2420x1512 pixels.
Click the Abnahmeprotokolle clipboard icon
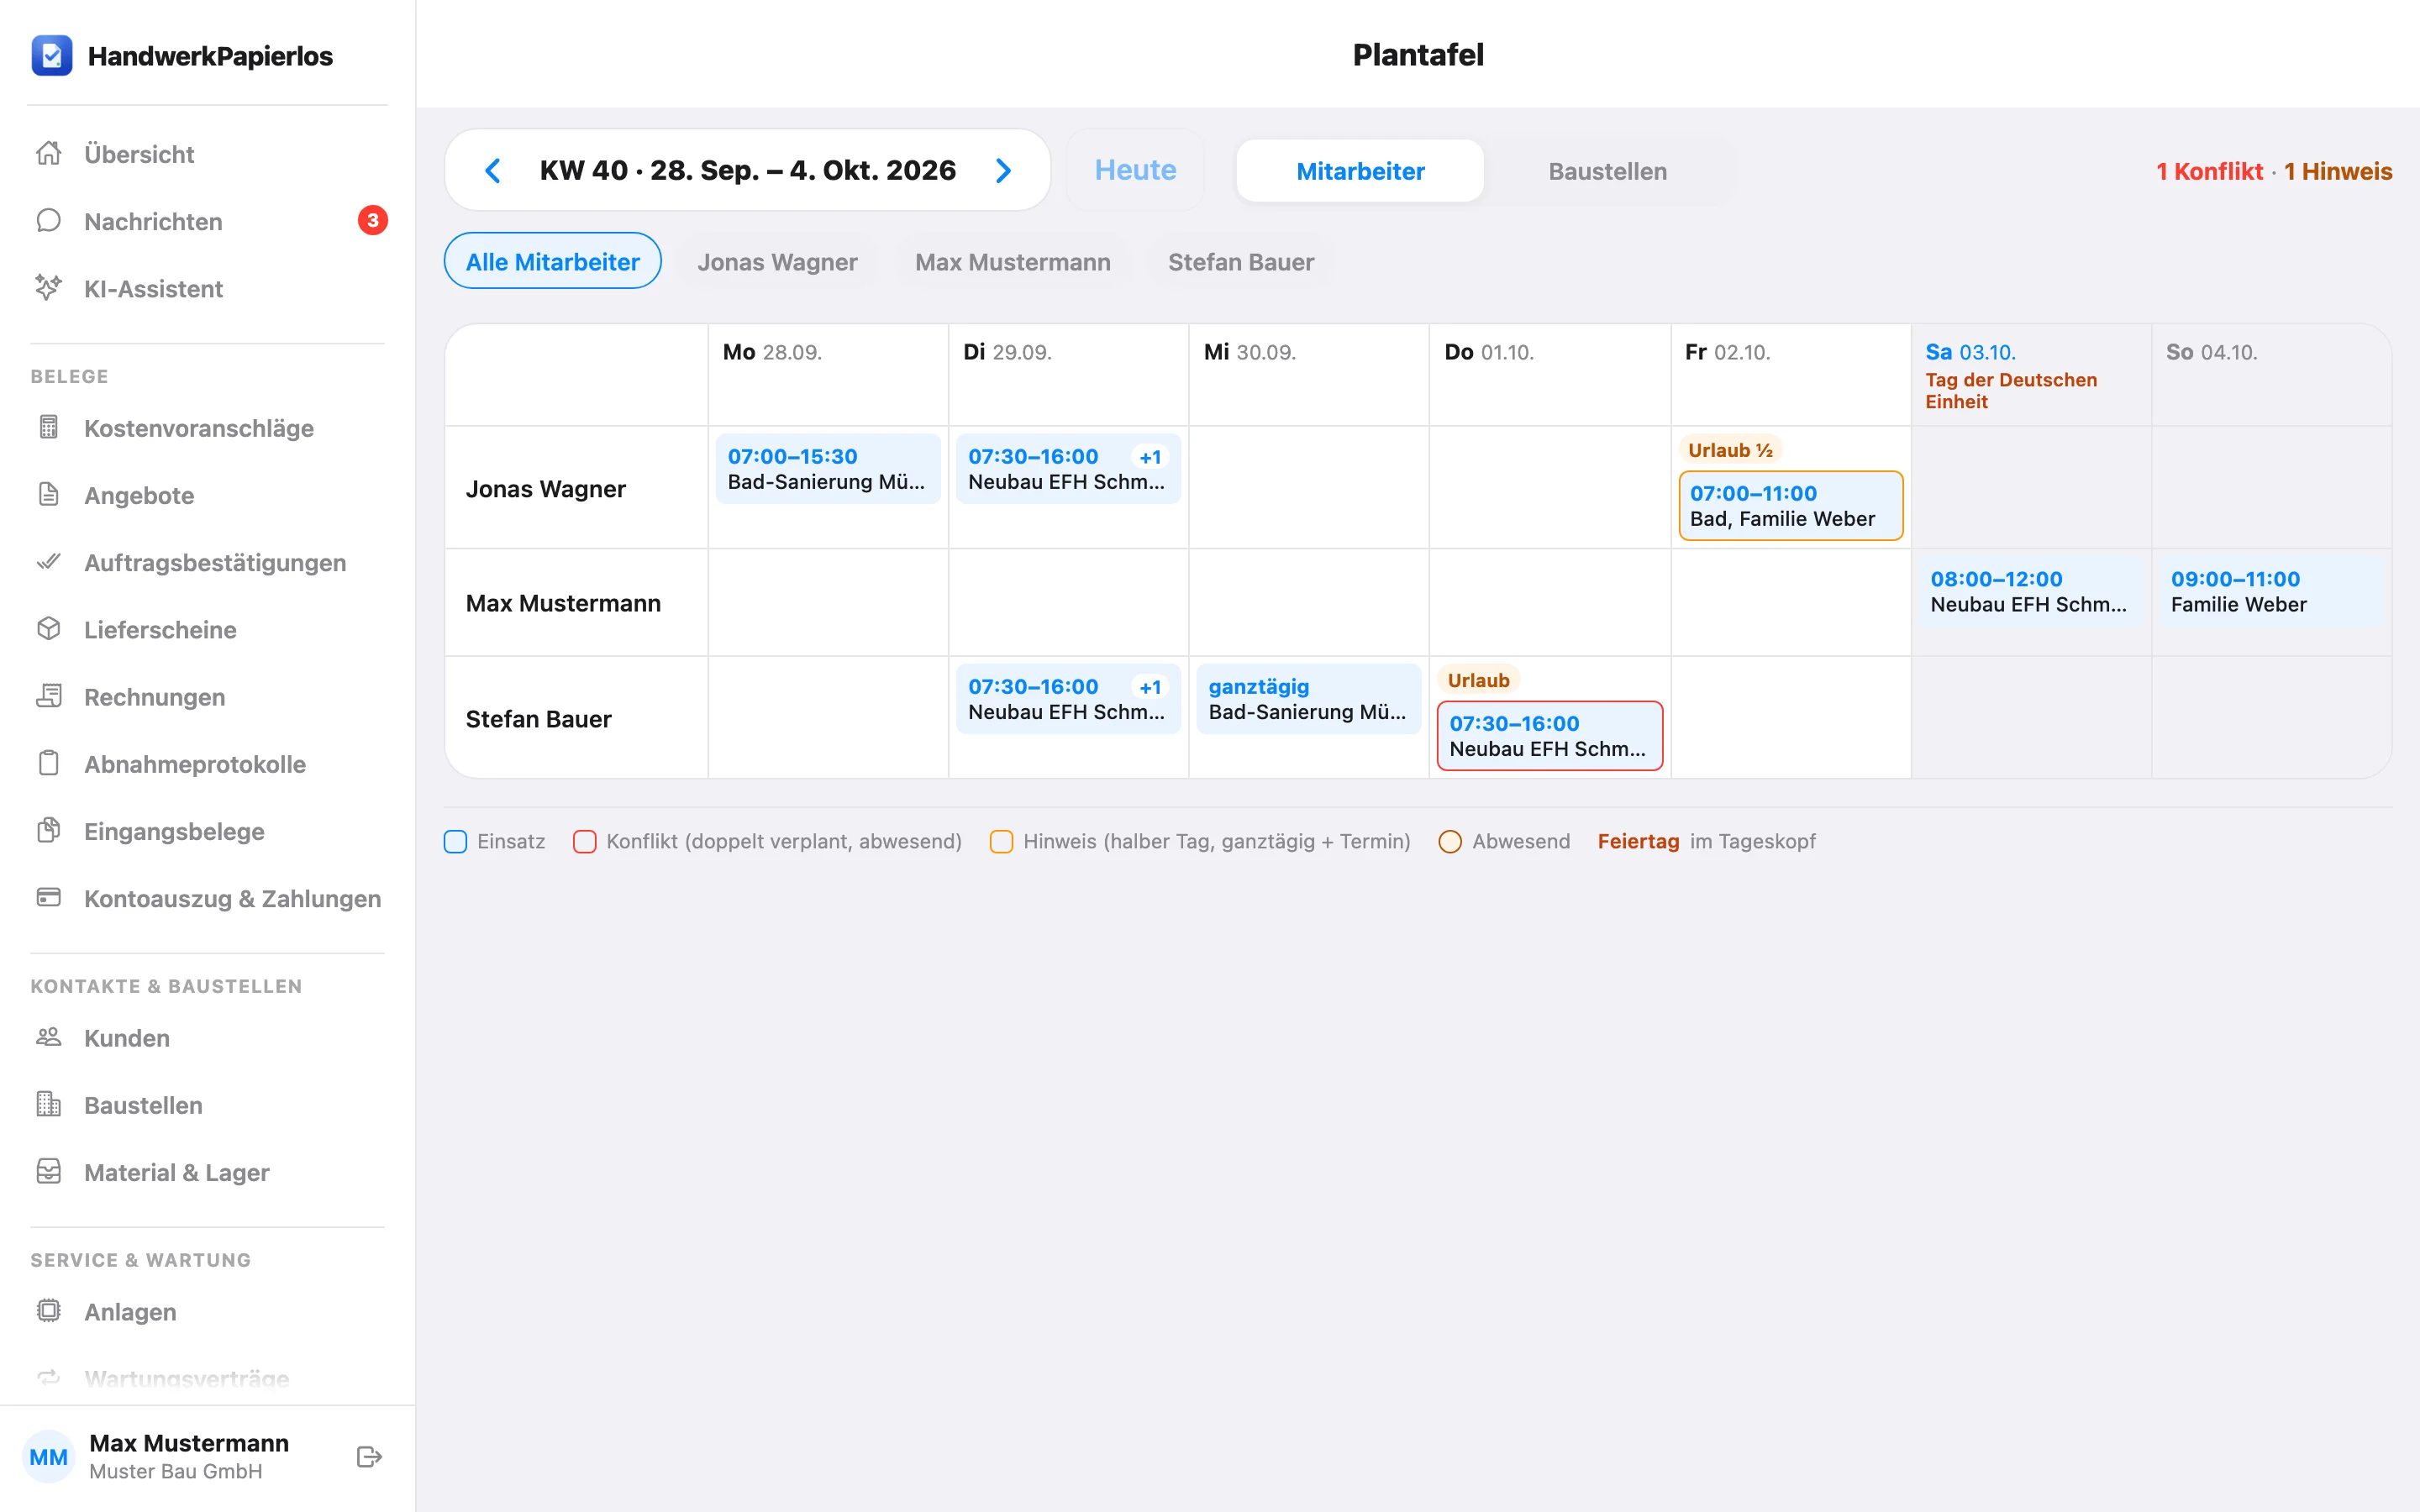[x=49, y=763]
